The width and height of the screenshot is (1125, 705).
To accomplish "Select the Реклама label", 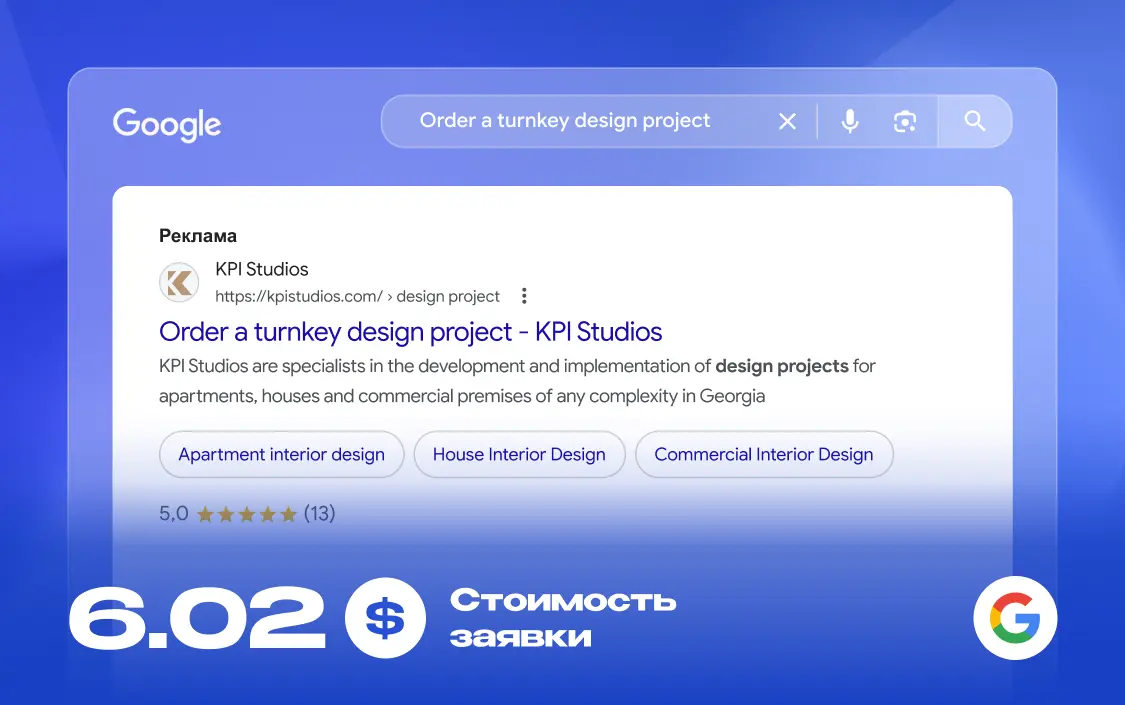I will click(x=196, y=235).
